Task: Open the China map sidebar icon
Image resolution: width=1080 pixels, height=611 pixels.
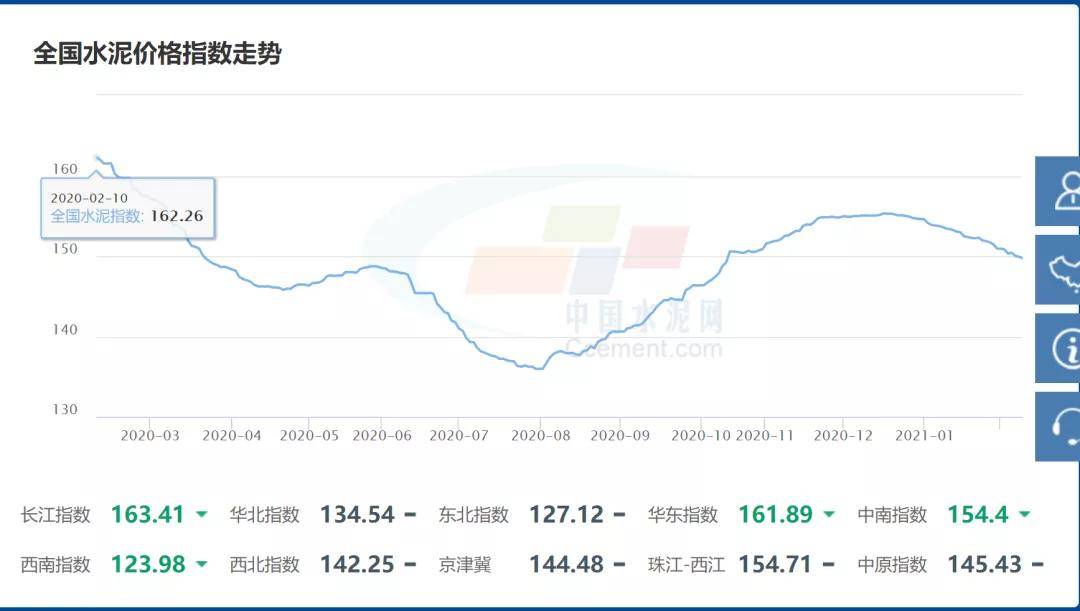Action: point(1058,269)
